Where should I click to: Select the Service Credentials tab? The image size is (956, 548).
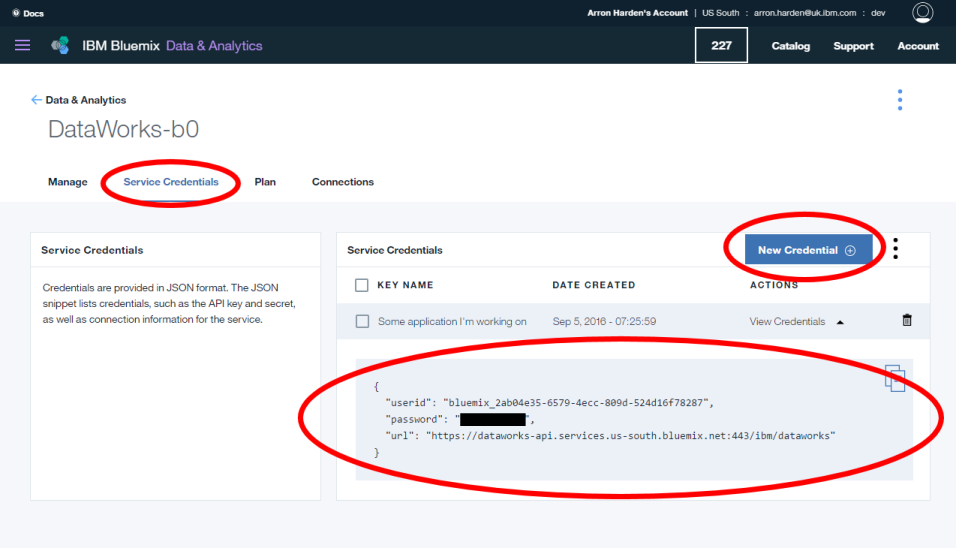click(171, 182)
